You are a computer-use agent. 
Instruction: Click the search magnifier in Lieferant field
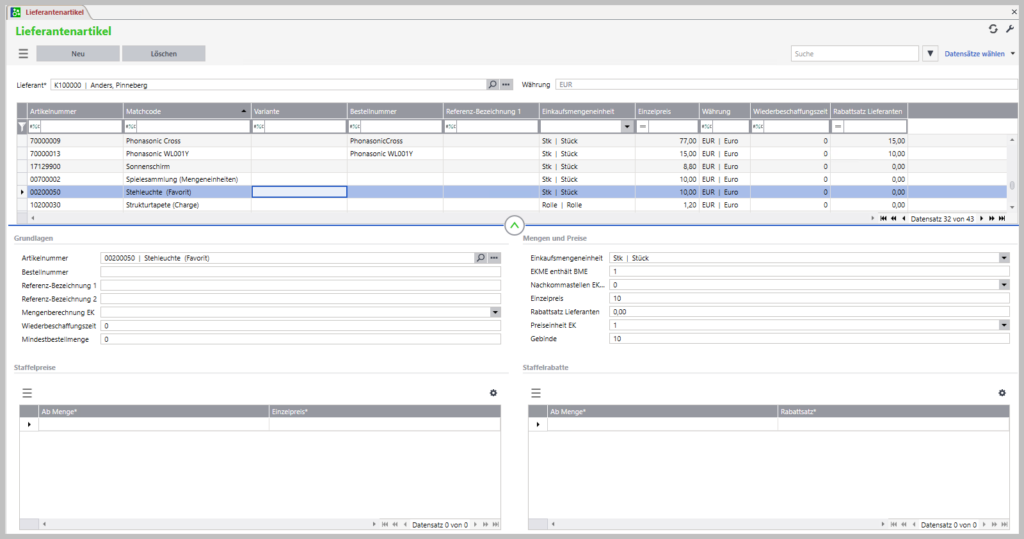pyautogui.click(x=491, y=85)
